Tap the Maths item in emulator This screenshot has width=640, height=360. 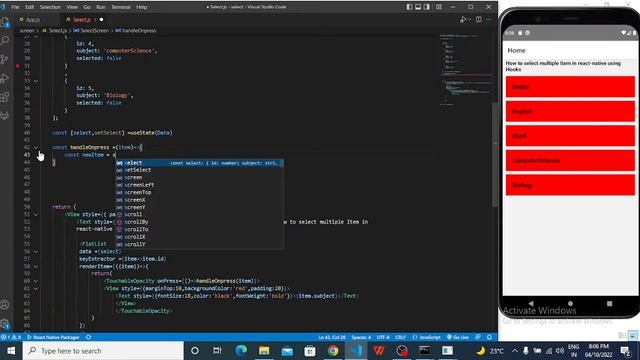pyautogui.click(x=570, y=87)
